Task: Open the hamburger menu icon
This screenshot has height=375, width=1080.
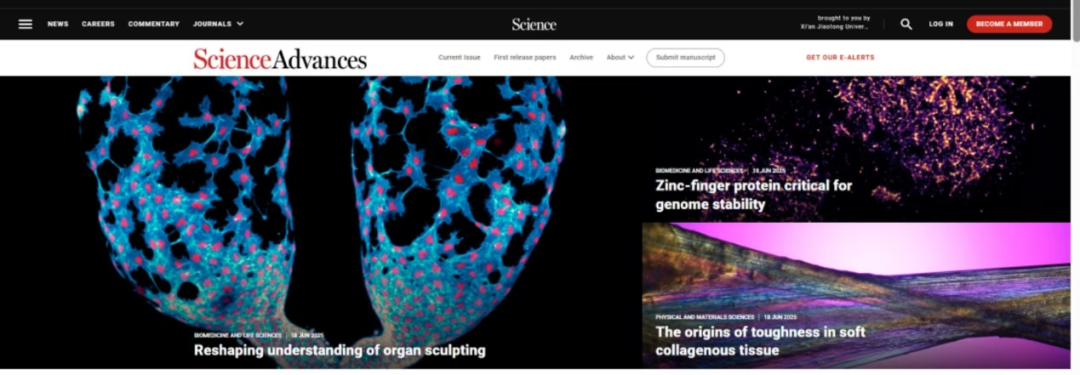Action: 25,24
